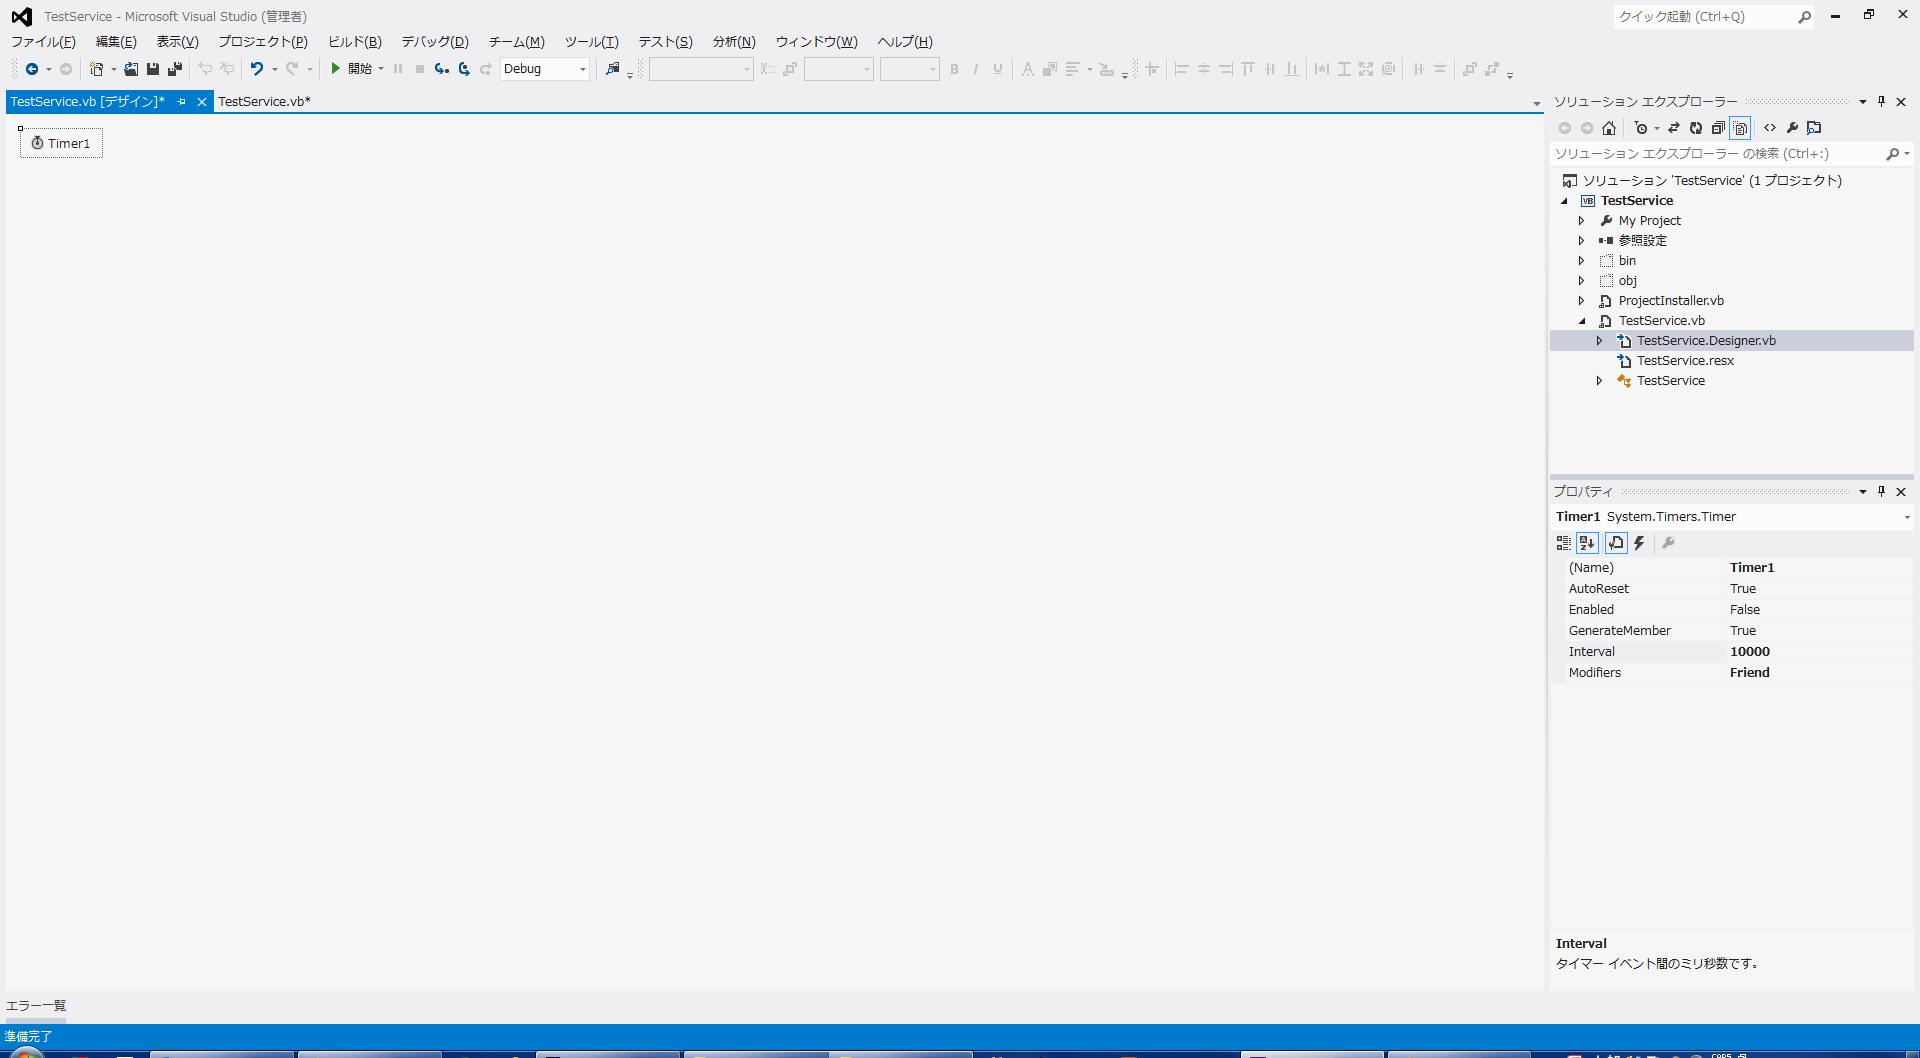The image size is (1920, 1058).
Task: Click the Step Over debug icon
Action: pyautogui.click(x=464, y=69)
